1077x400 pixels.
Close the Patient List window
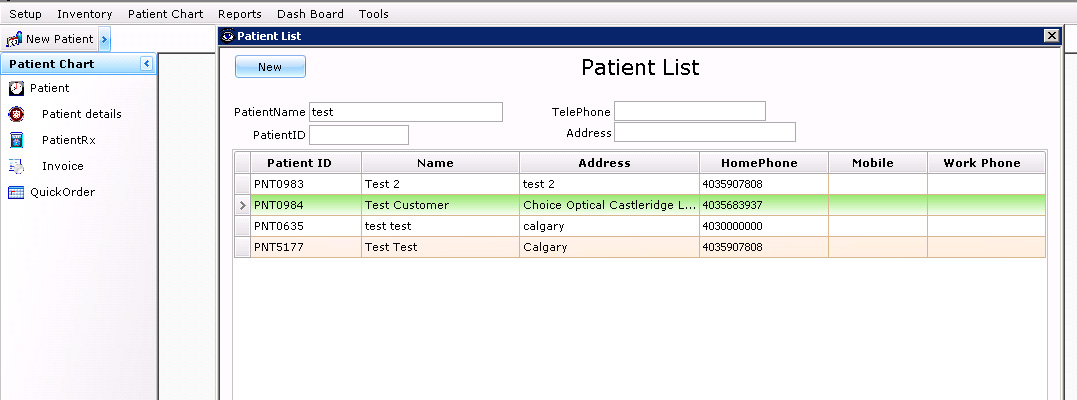(x=1051, y=36)
